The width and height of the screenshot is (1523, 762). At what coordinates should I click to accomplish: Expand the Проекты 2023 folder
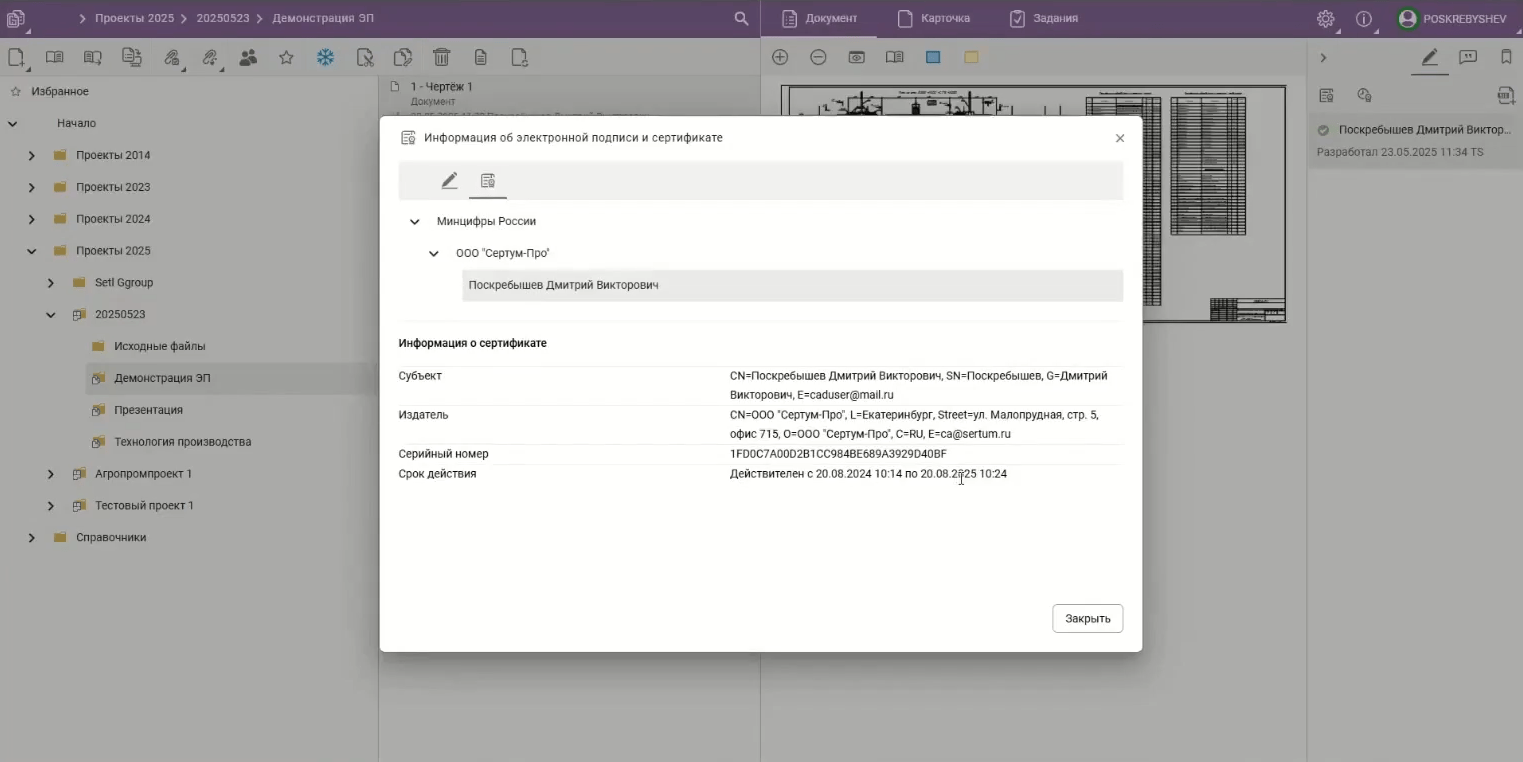point(32,187)
